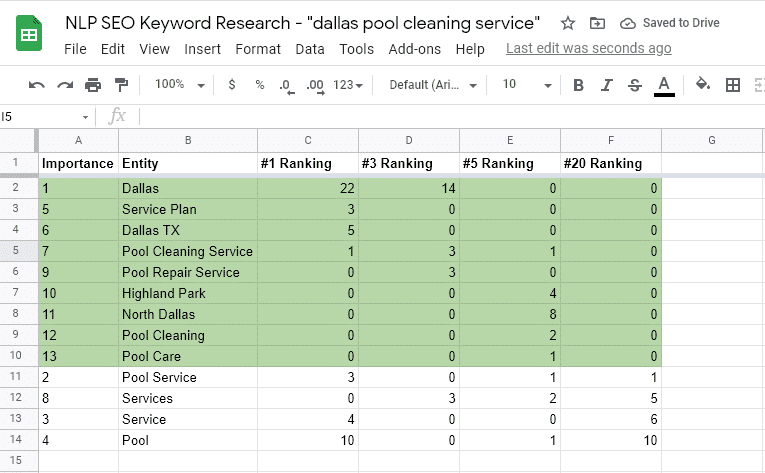Screen dimensions: 765x473
Task: Click the Undo arrow
Action: click(x=37, y=85)
